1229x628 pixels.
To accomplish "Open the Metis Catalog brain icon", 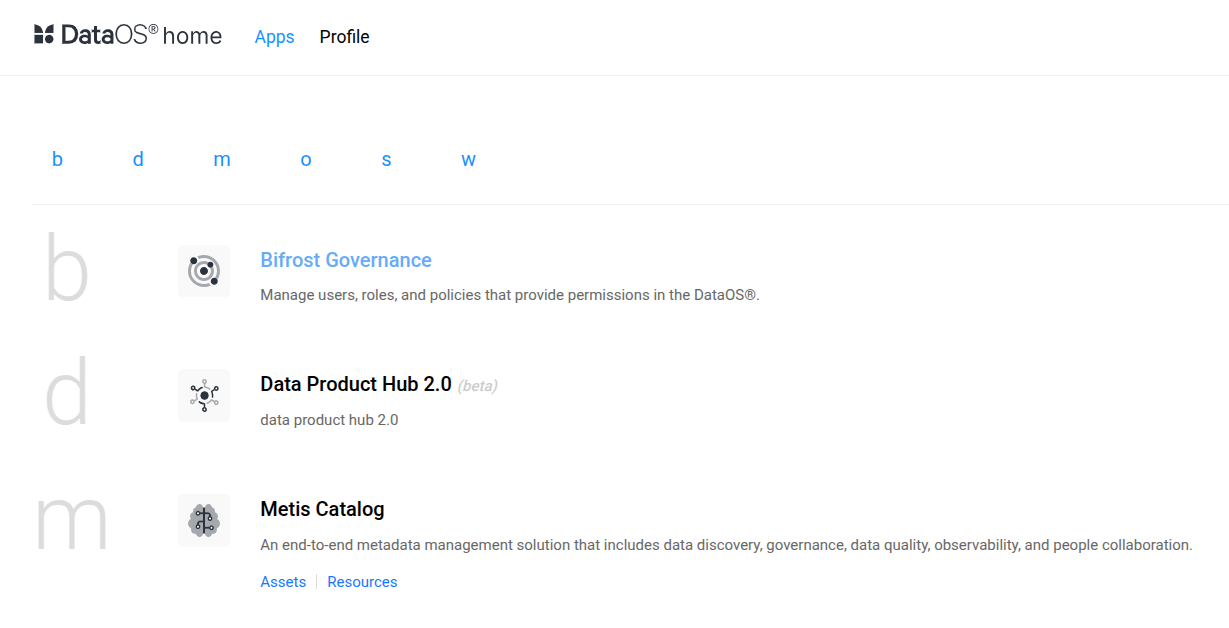I will (x=204, y=520).
